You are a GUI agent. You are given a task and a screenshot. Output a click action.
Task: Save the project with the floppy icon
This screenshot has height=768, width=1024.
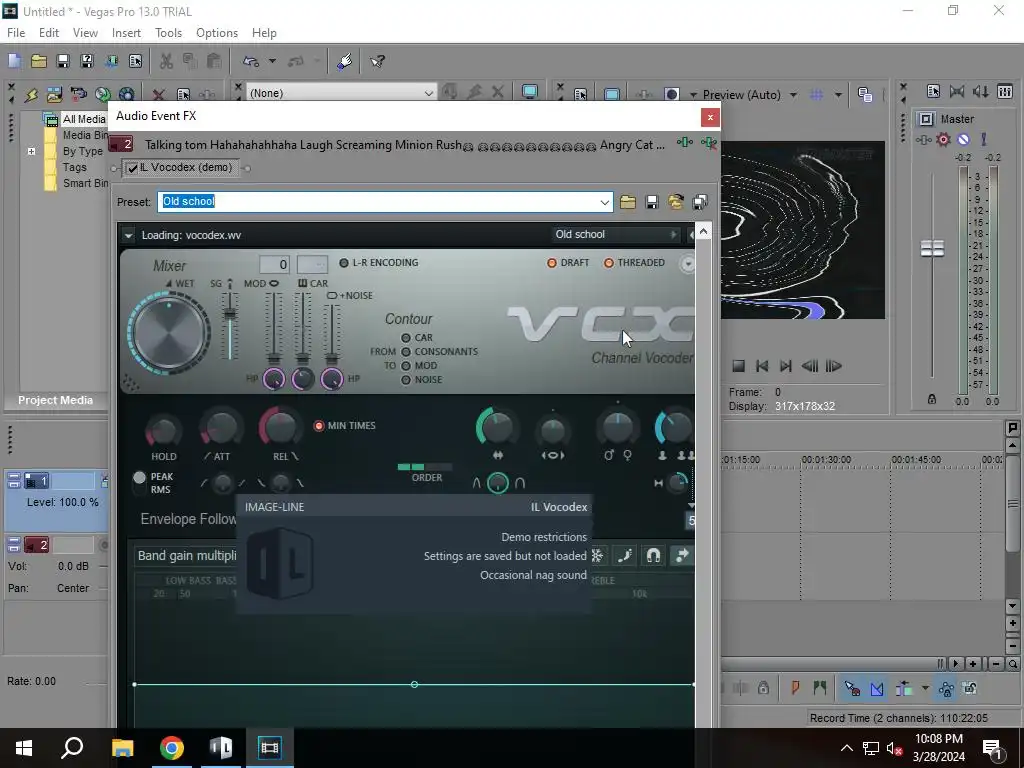(63, 61)
